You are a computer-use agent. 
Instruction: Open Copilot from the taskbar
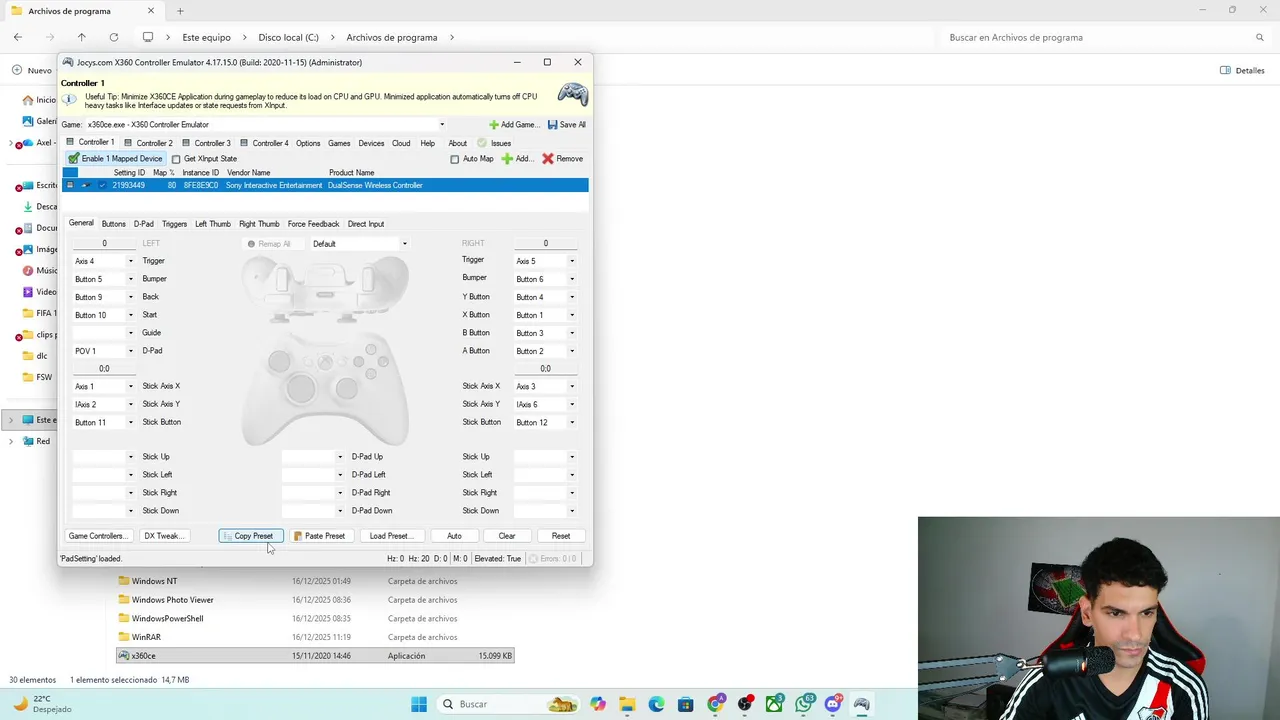(598, 704)
